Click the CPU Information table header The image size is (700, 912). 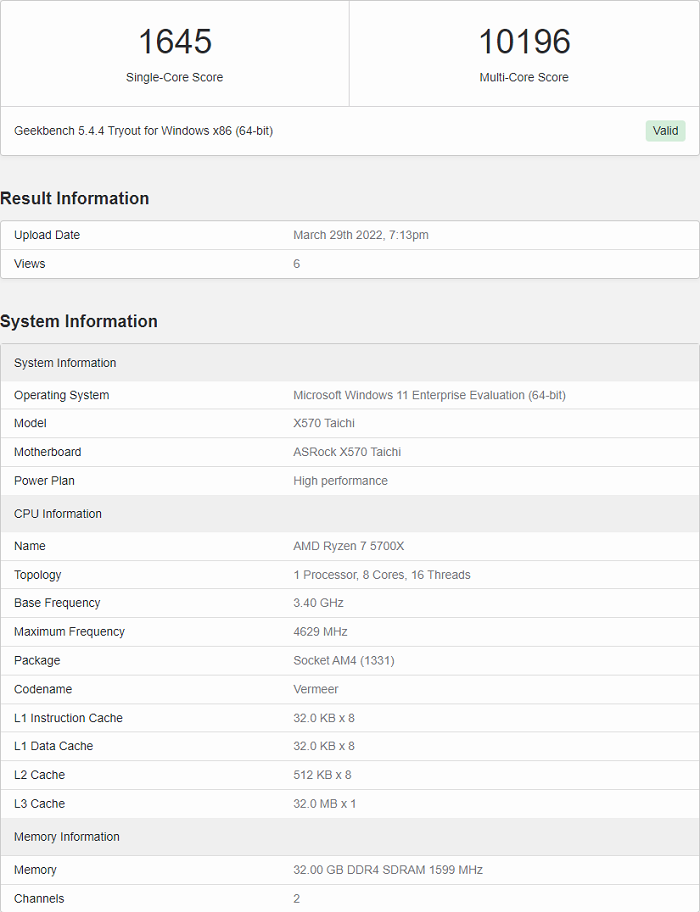58,514
